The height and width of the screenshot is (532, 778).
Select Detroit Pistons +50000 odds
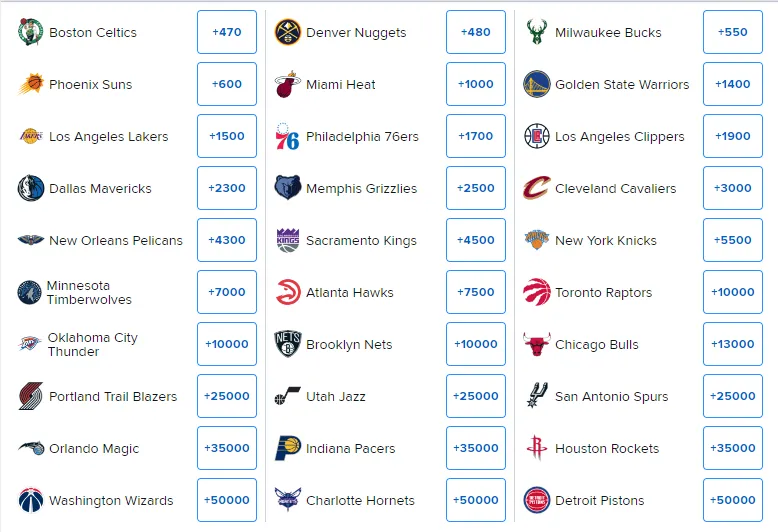(733, 500)
